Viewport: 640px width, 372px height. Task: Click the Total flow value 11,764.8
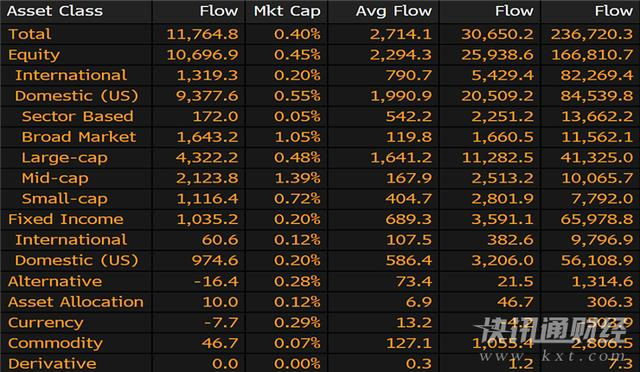pyautogui.click(x=202, y=34)
